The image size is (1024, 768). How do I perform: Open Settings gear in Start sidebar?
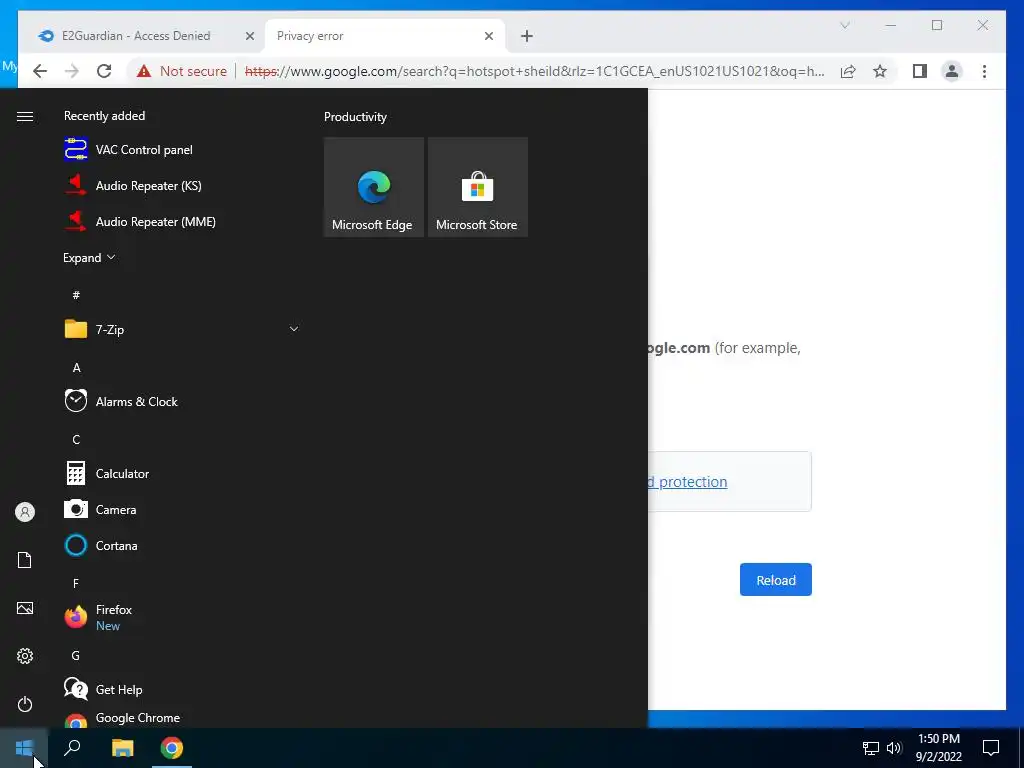[x=25, y=656]
